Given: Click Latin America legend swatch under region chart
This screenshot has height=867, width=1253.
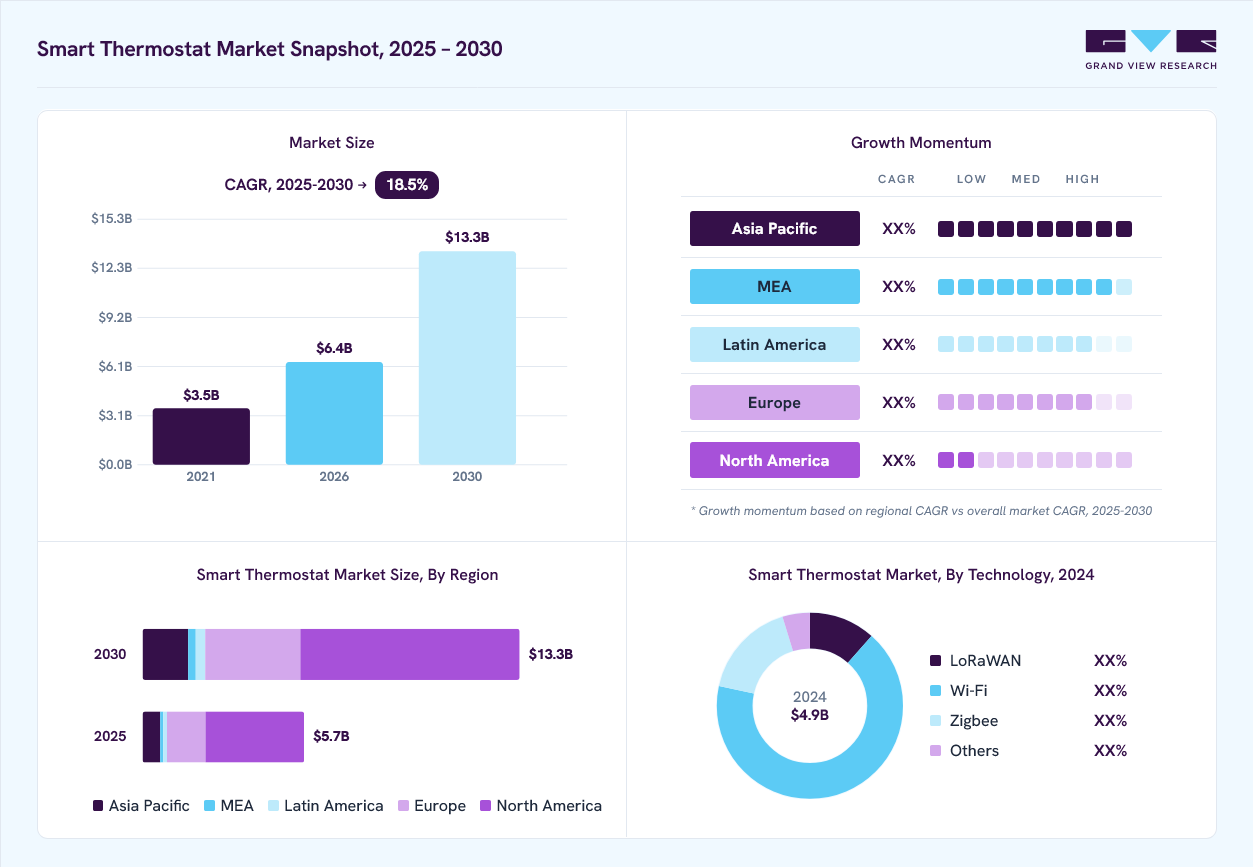Looking at the screenshot, I should point(273,806).
